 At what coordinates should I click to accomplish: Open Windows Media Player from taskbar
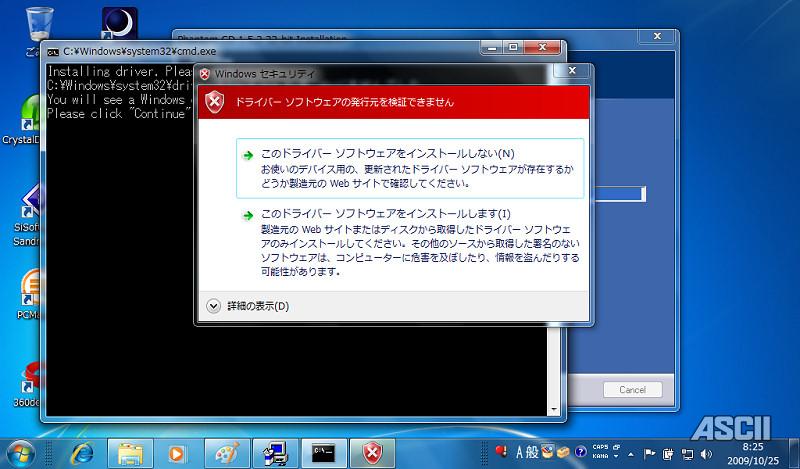tap(178, 453)
